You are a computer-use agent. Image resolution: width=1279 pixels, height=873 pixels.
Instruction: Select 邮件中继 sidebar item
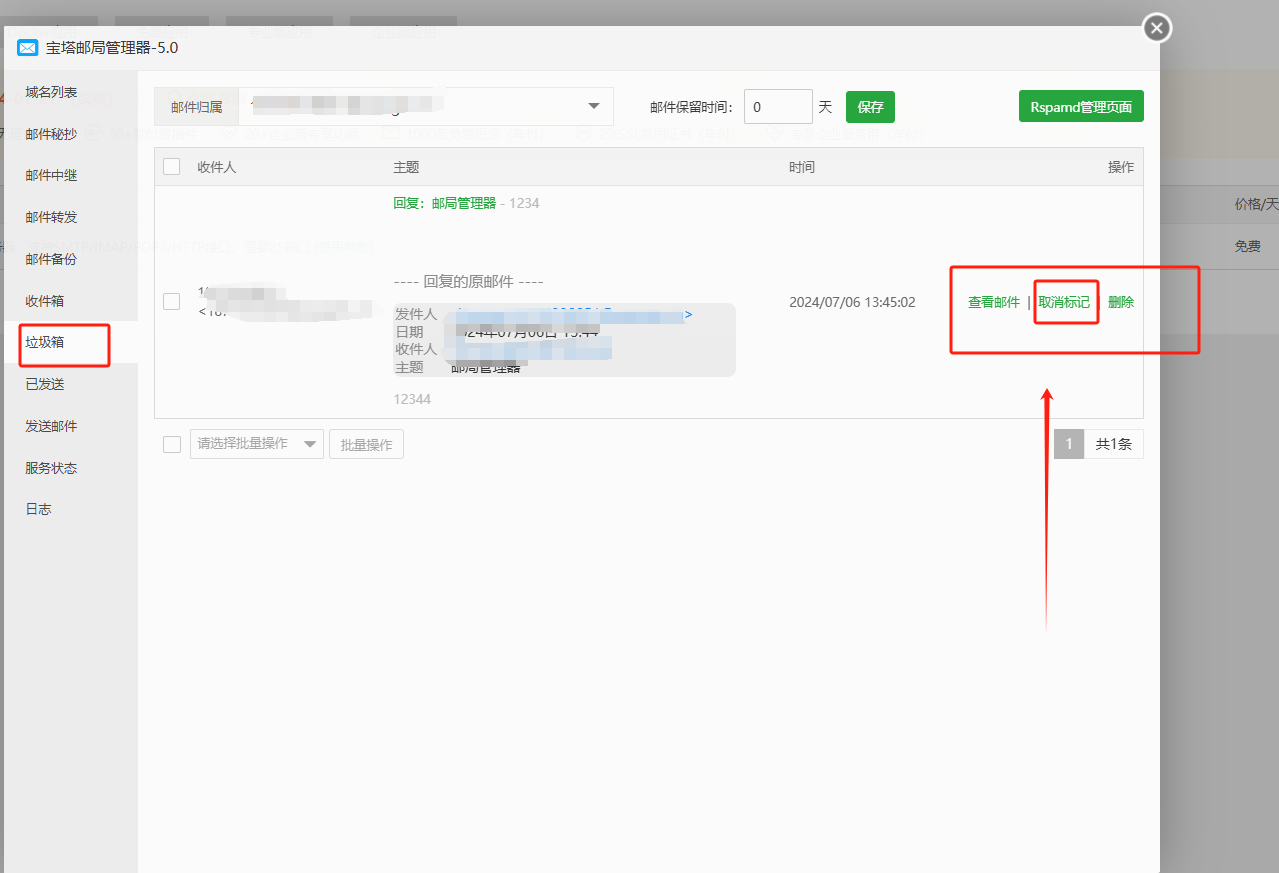tap(51, 176)
